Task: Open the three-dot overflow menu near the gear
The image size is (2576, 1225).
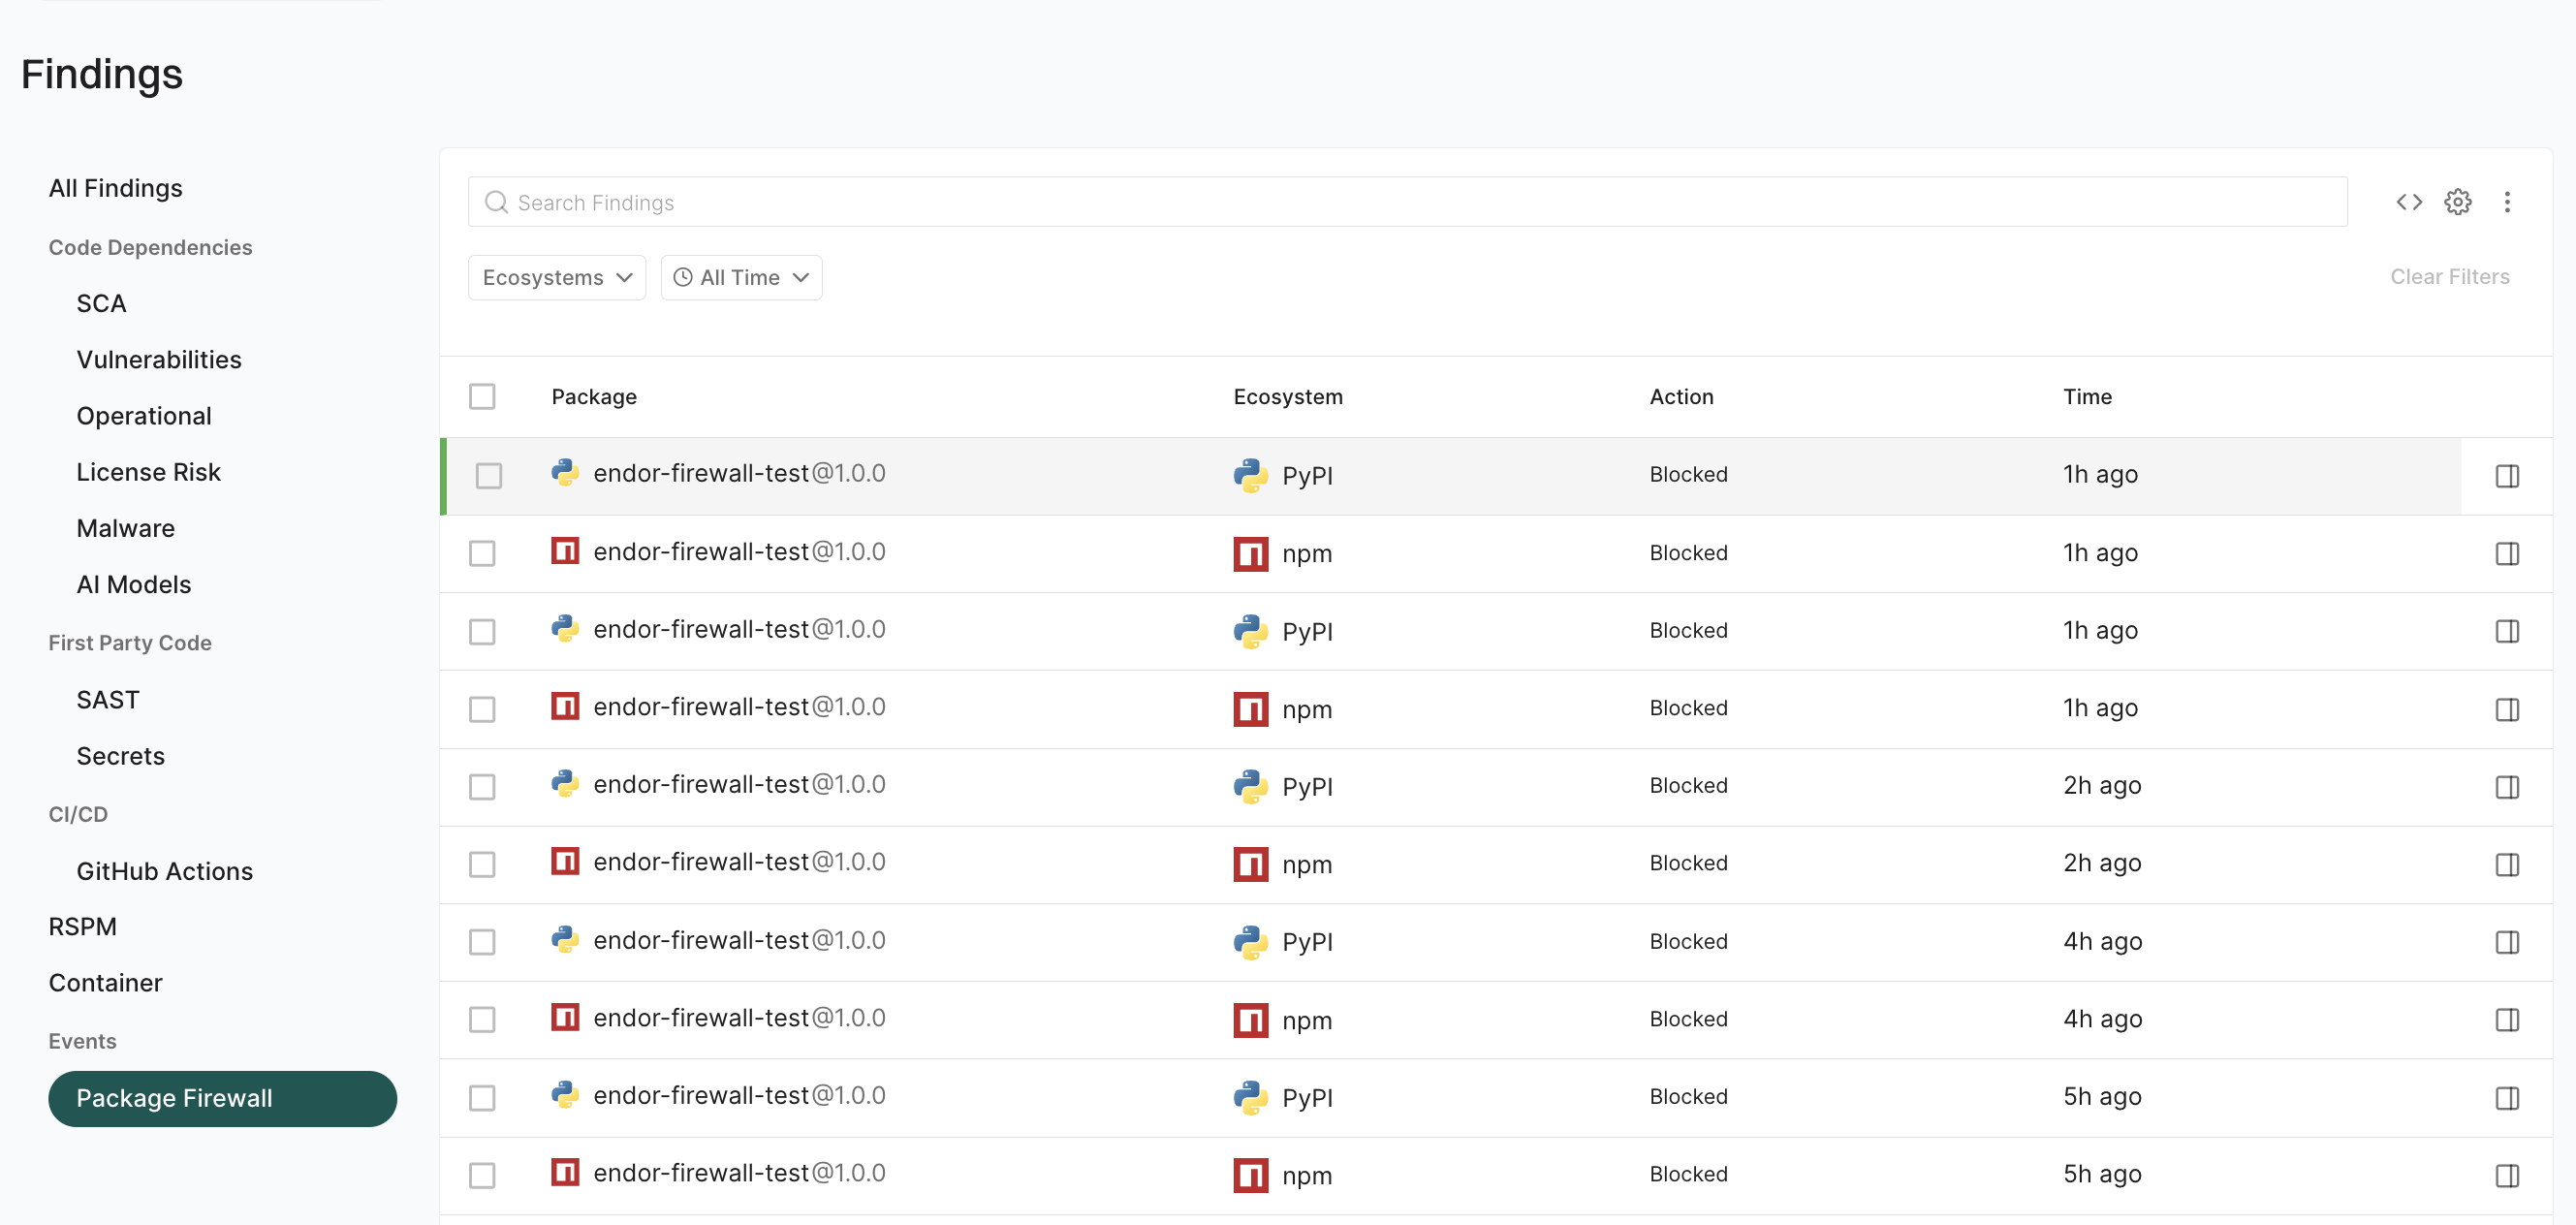Action: pyautogui.click(x=2508, y=201)
